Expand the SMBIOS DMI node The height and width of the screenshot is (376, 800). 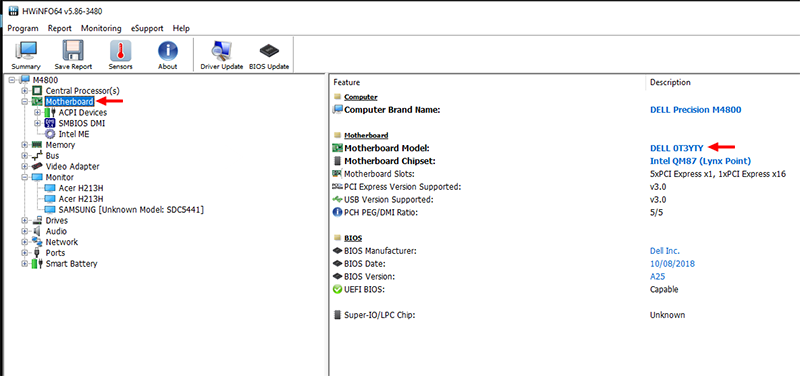point(37,123)
